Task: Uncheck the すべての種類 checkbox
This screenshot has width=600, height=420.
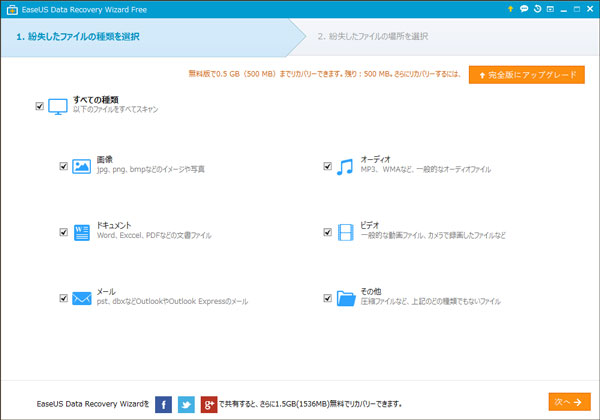Action: point(39,106)
